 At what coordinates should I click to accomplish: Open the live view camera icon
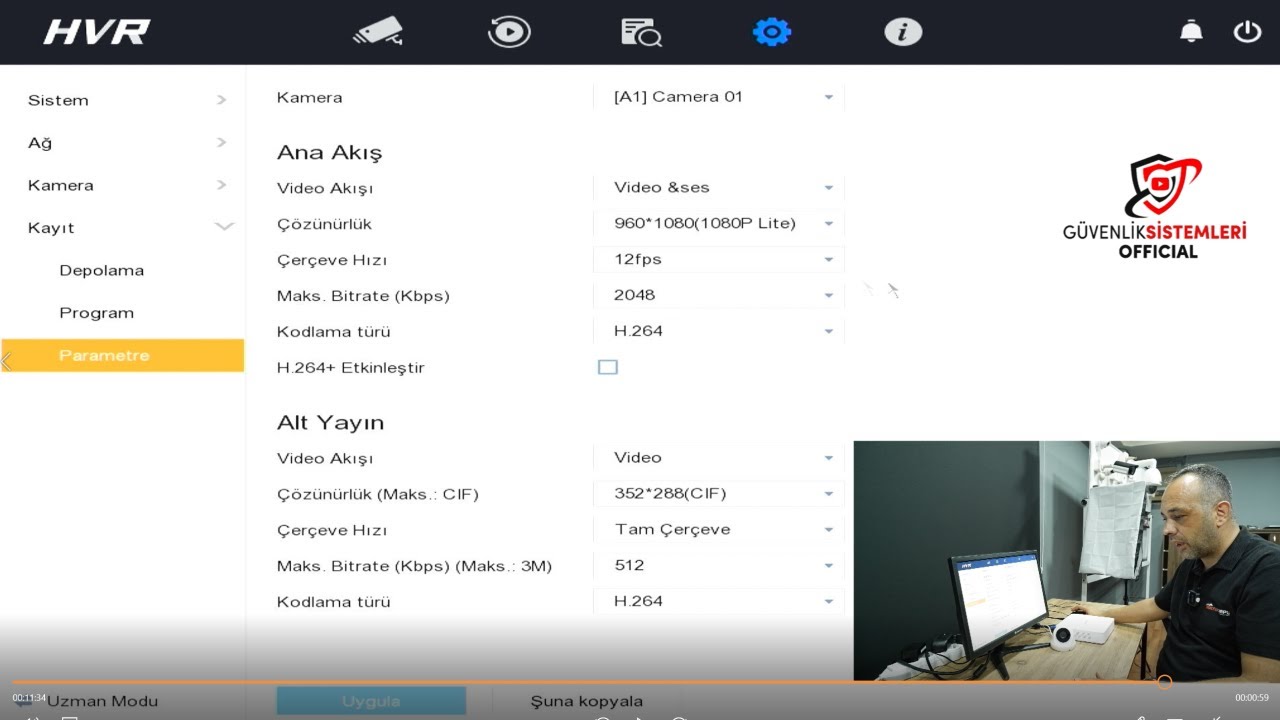pos(377,32)
